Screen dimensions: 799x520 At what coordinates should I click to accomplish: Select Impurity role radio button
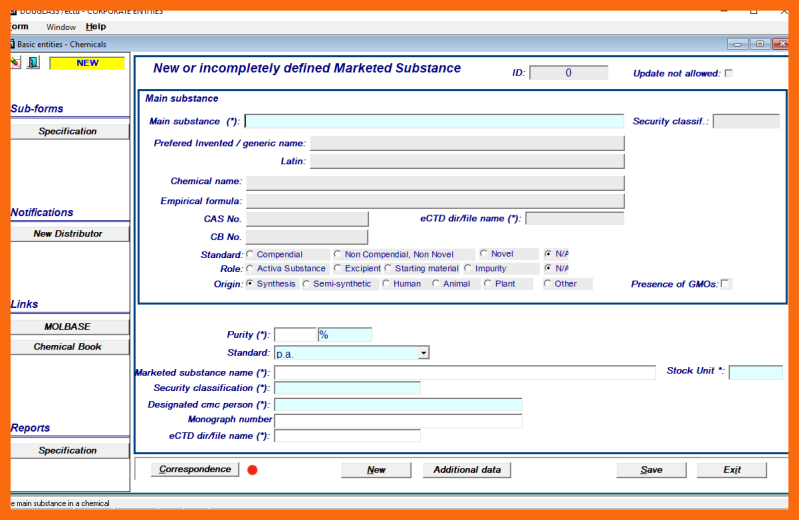pos(468,268)
